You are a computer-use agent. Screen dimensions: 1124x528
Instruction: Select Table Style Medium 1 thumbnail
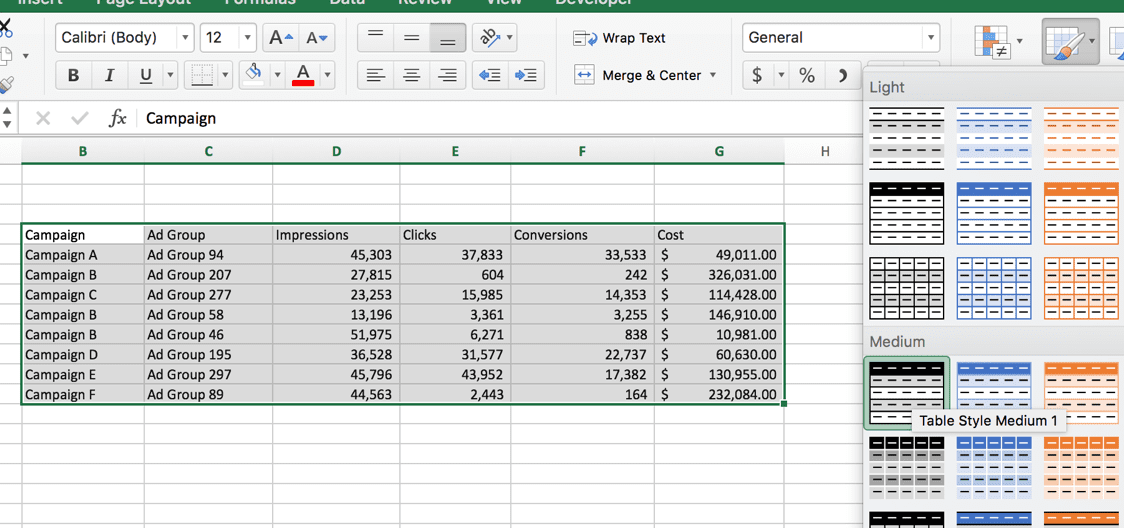tap(907, 393)
